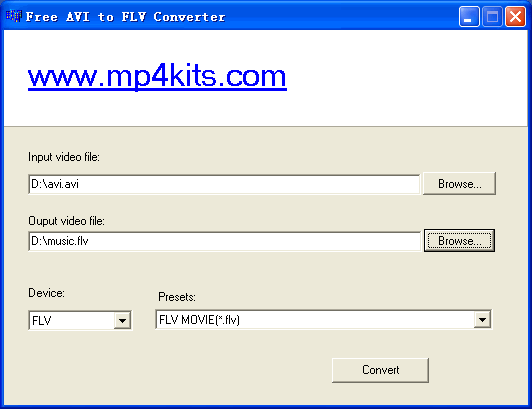This screenshot has width=532, height=409.
Task: Select the FLV device combo box
Action: point(80,320)
